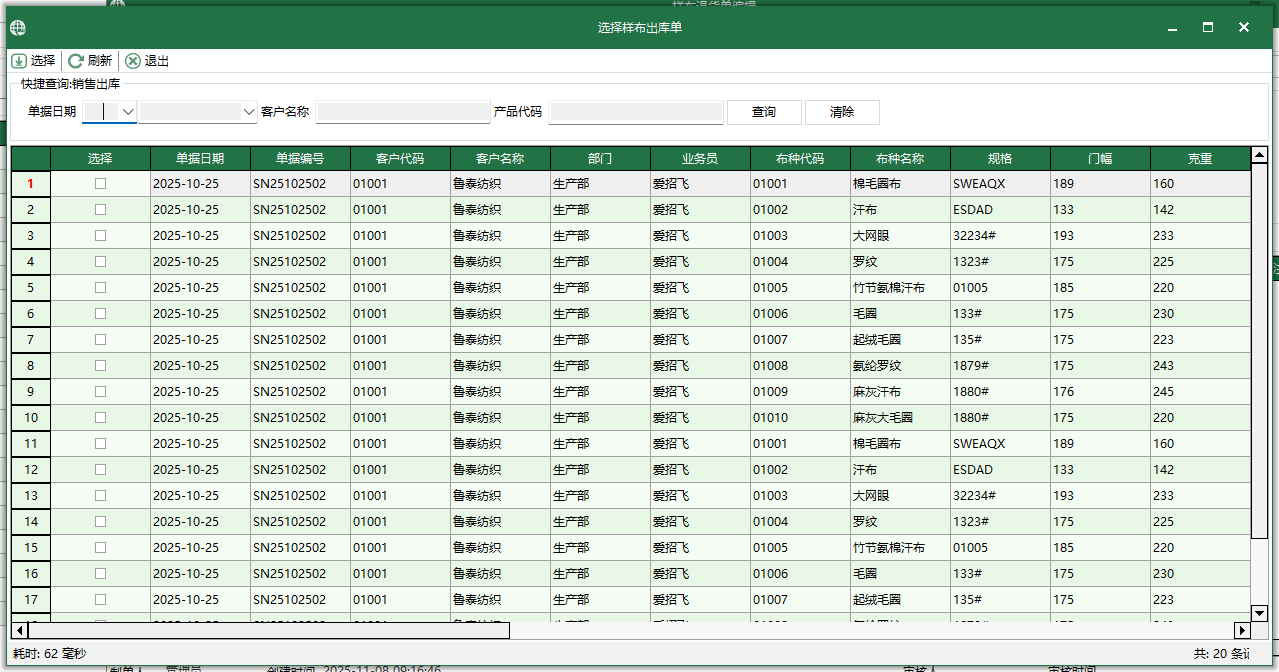Click the 清除 clear button
1279x672 pixels.
[x=842, y=111]
